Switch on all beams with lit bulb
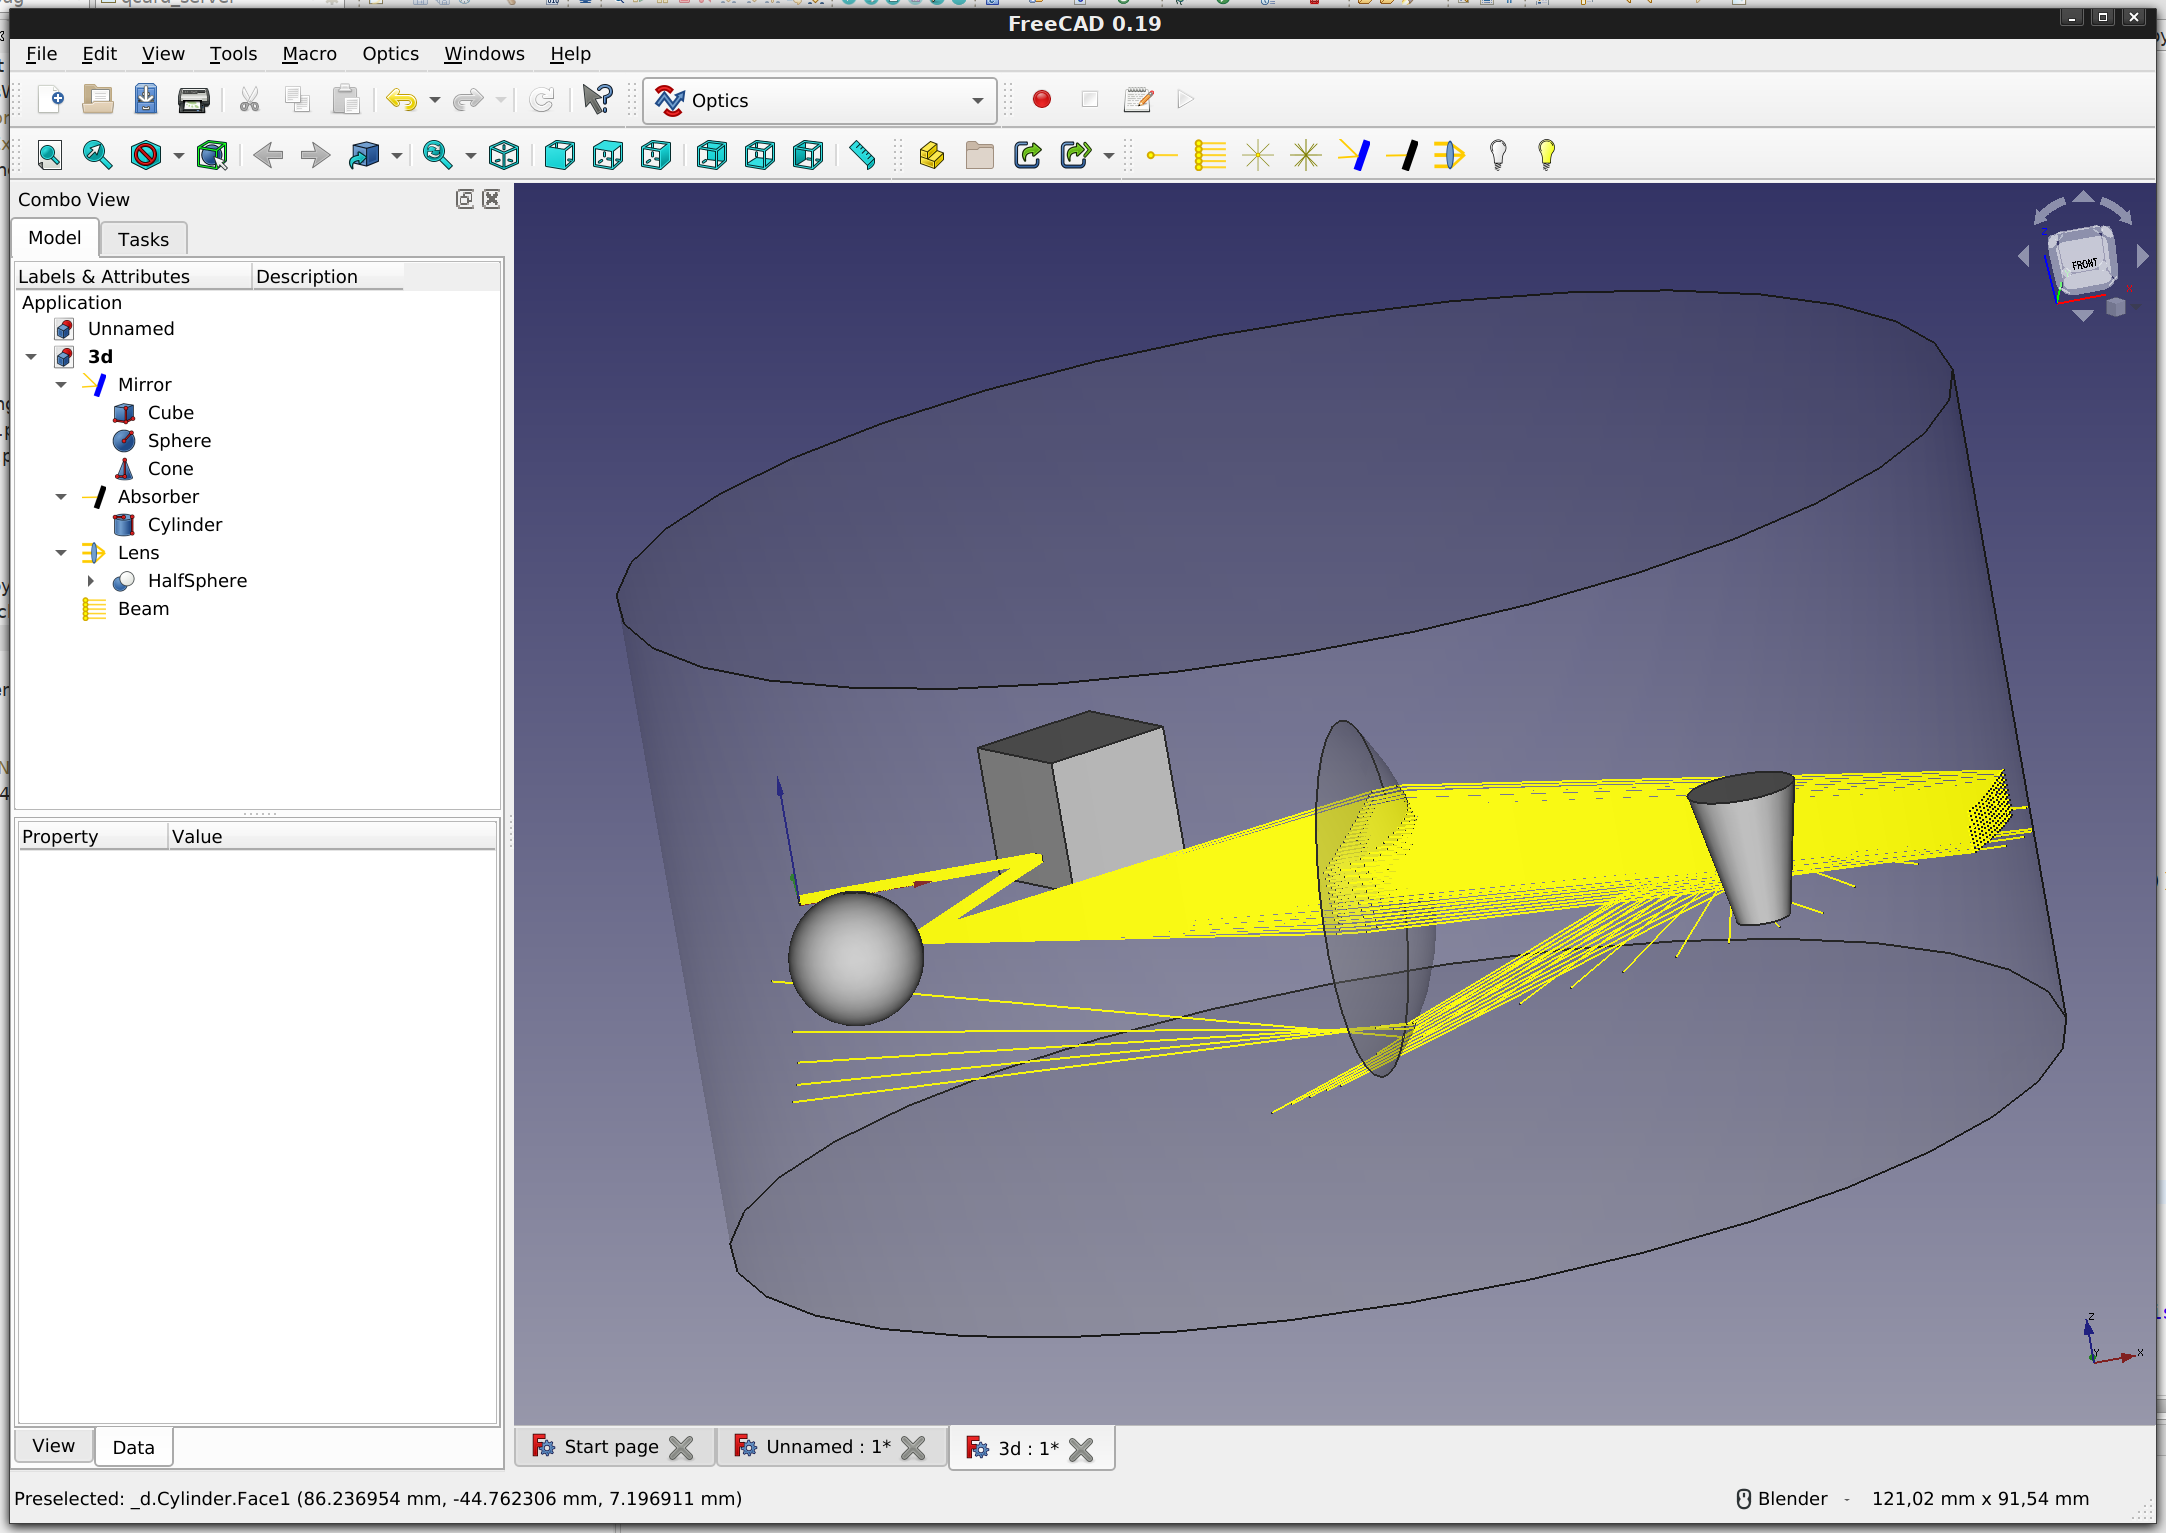Image resolution: width=2166 pixels, height=1533 pixels. click(1546, 155)
